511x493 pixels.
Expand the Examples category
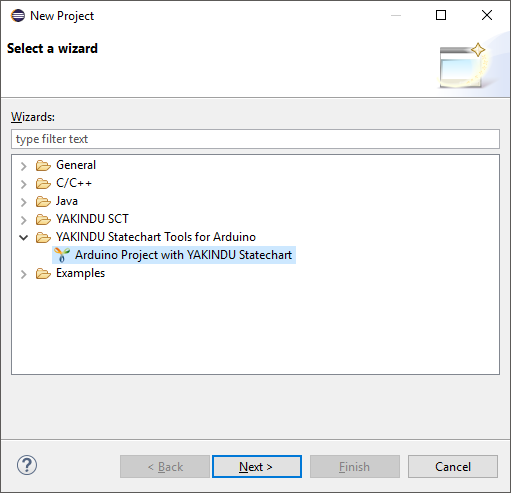(24, 274)
